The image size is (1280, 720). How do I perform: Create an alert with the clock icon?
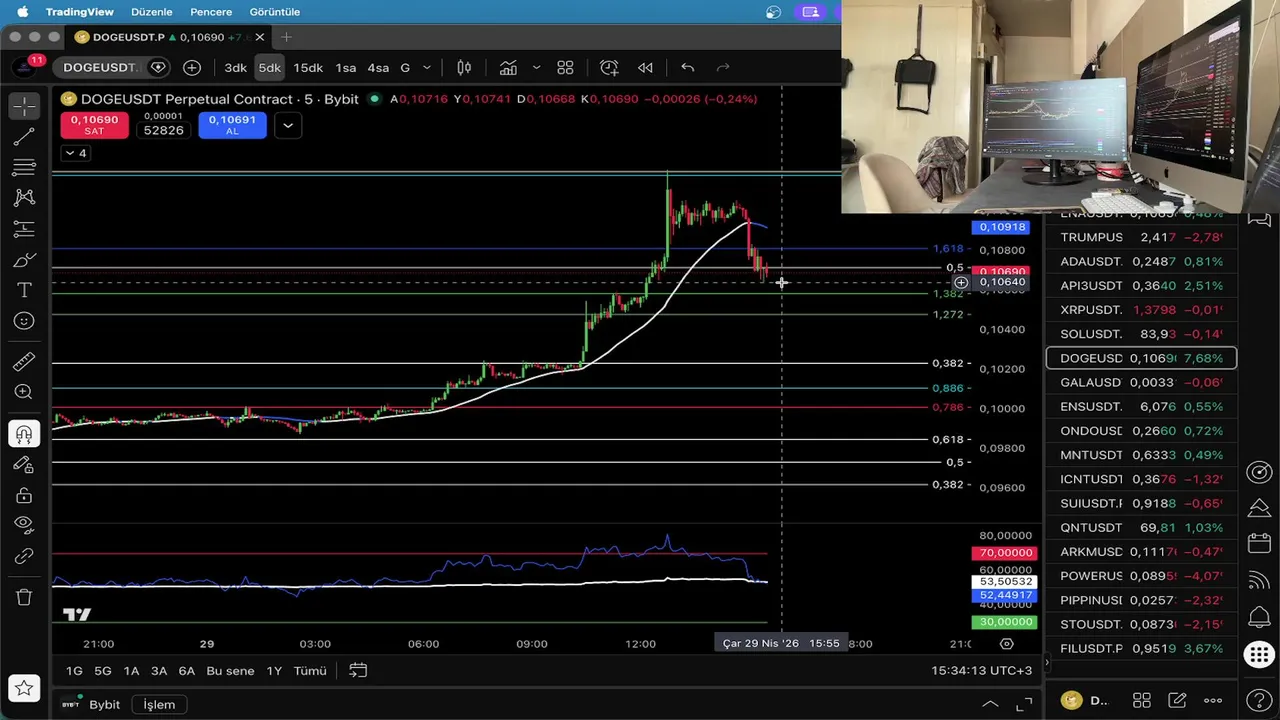[609, 68]
